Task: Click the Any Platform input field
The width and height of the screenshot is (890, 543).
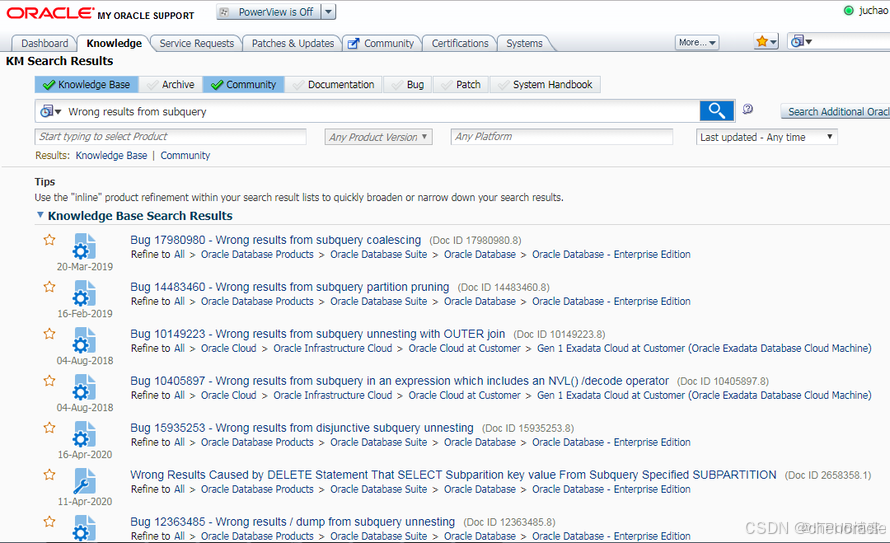Action: click(562, 137)
